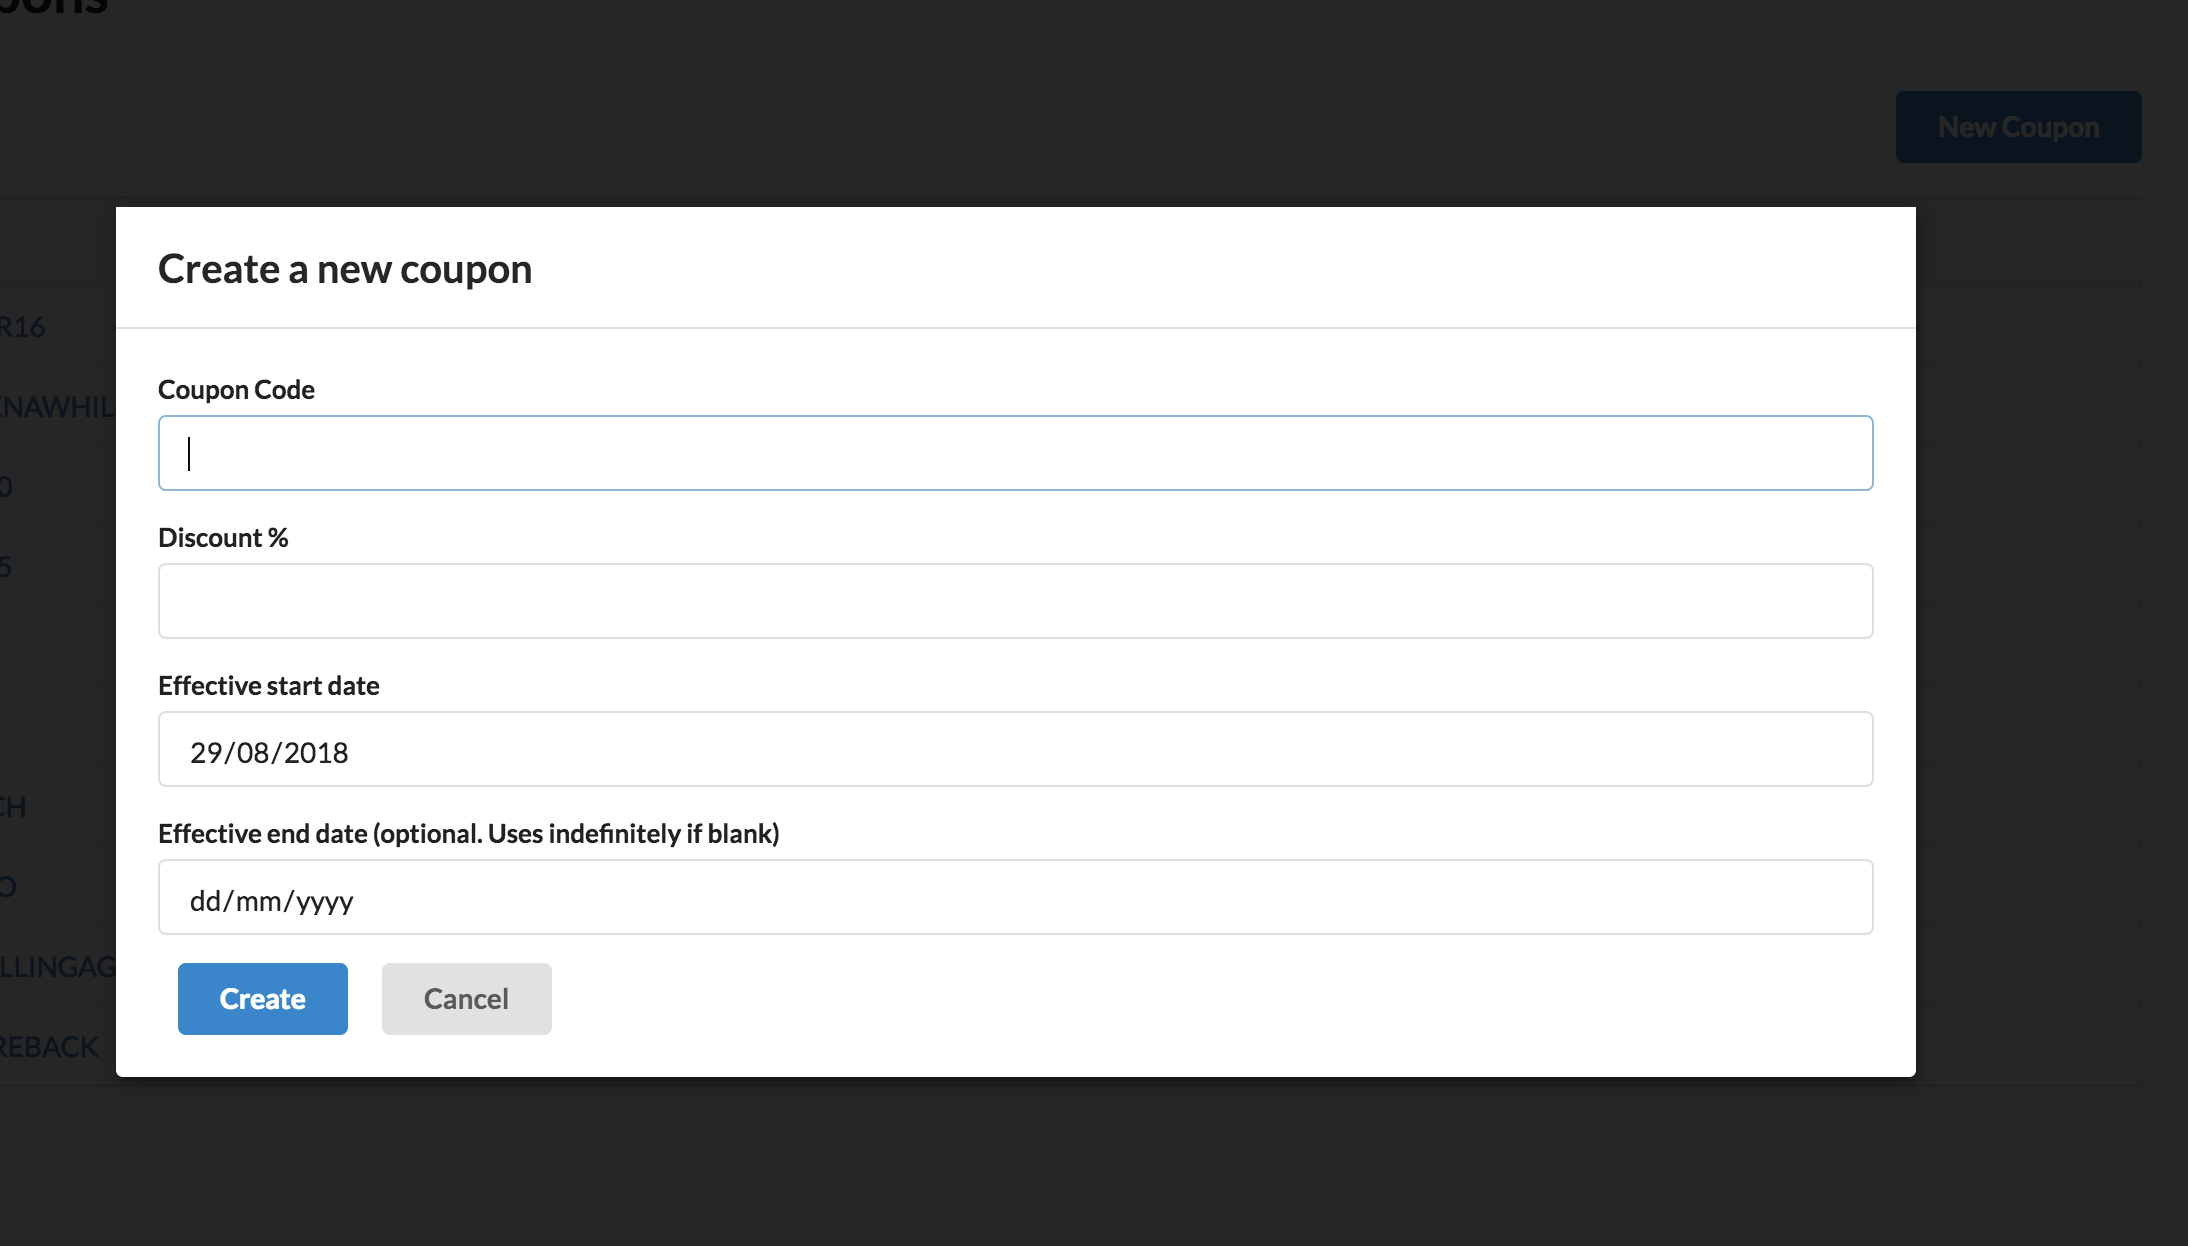This screenshot has height=1246, width=2188.
Task: Select the day 29 in start date
Action: tap(206, 753)
